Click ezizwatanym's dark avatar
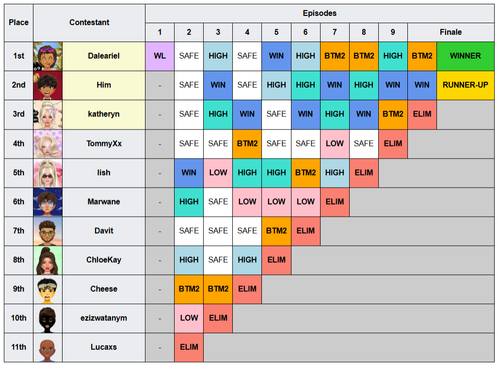The width and height of the screenshot is (500, 367). 48,318
